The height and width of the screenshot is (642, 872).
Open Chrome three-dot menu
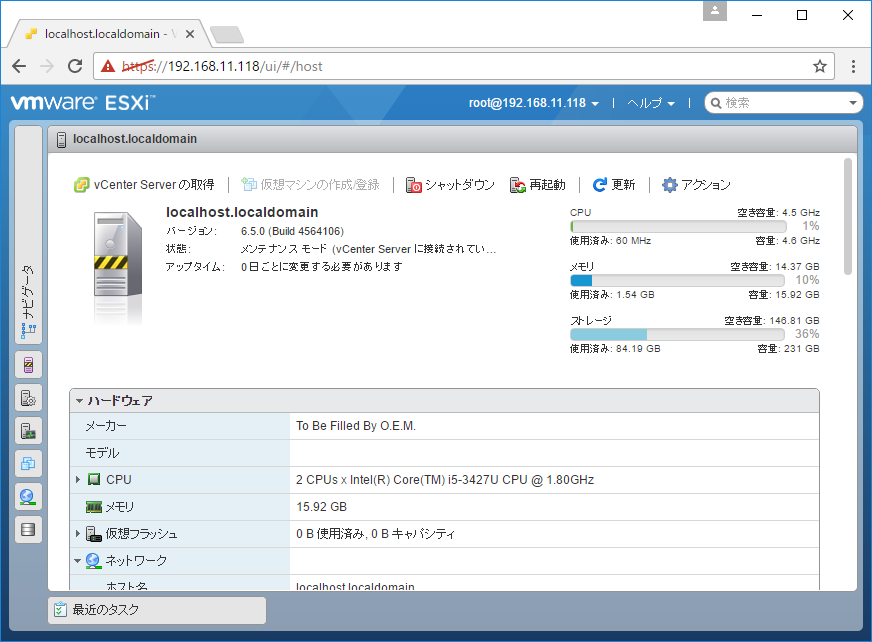coord(853,66)
